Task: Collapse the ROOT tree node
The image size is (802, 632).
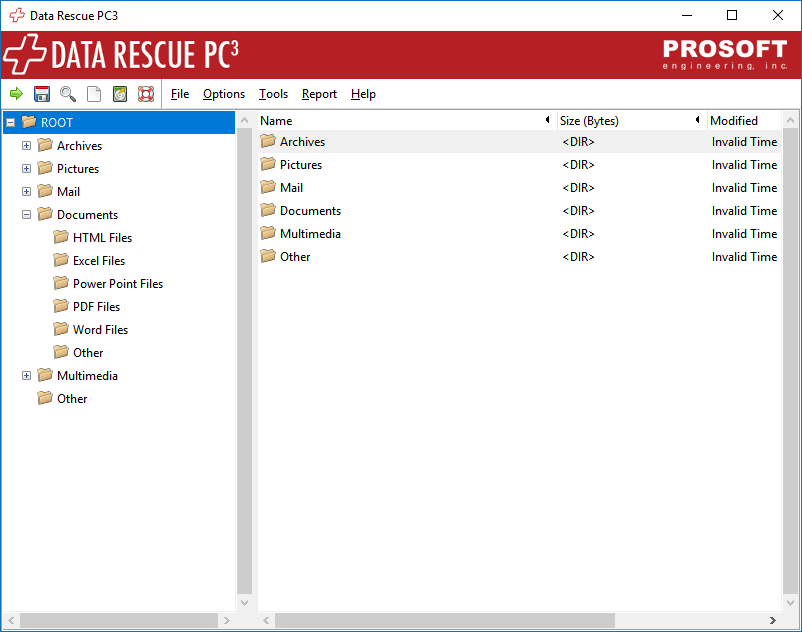Action: (11, 123)
